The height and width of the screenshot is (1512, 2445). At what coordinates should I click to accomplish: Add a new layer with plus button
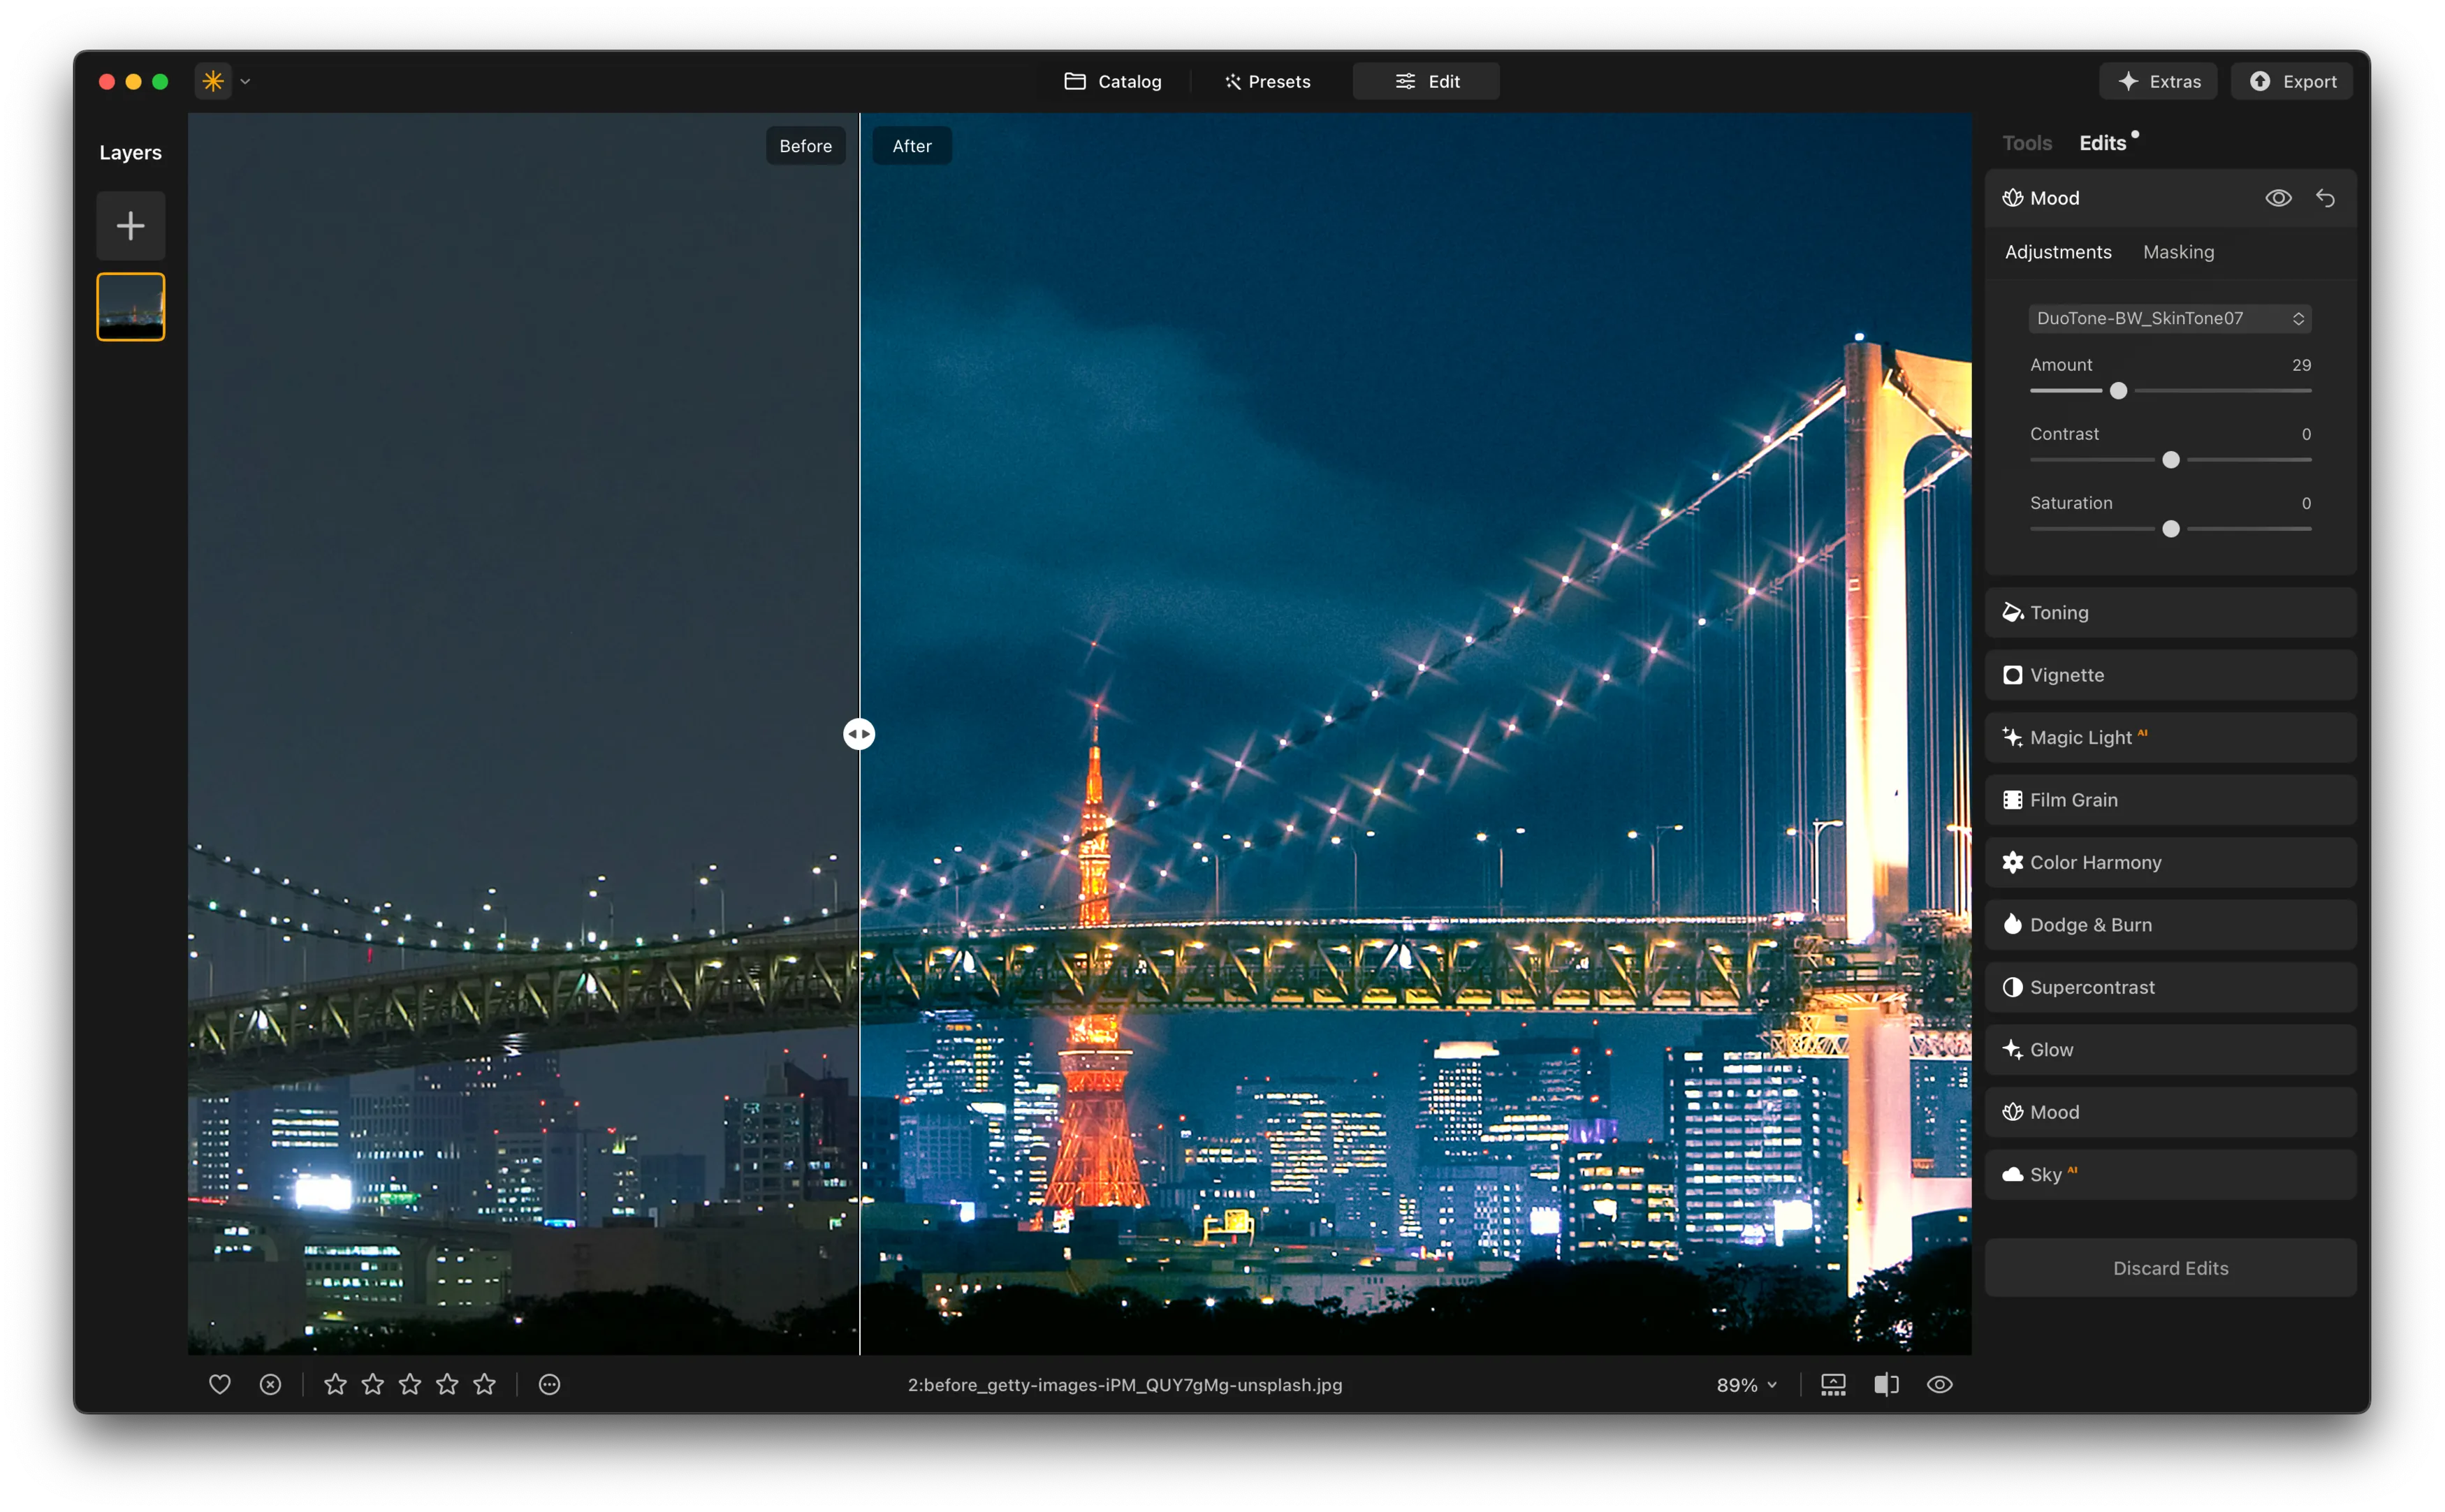[x=131, y=225]
